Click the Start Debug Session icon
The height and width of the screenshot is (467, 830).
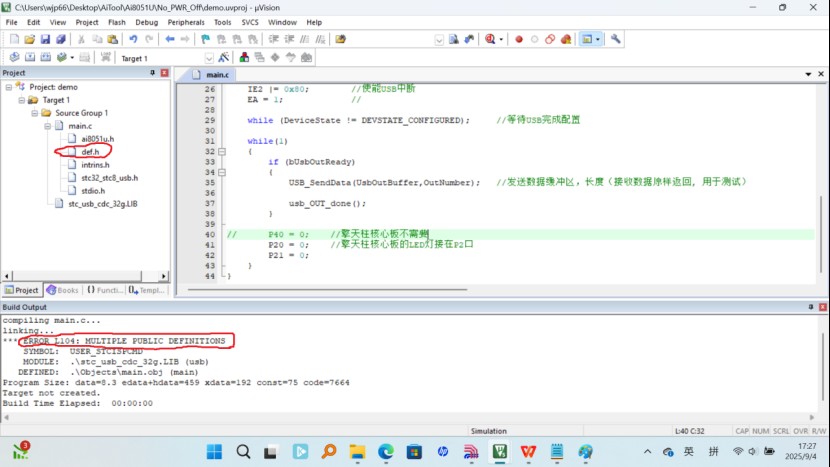493,39
